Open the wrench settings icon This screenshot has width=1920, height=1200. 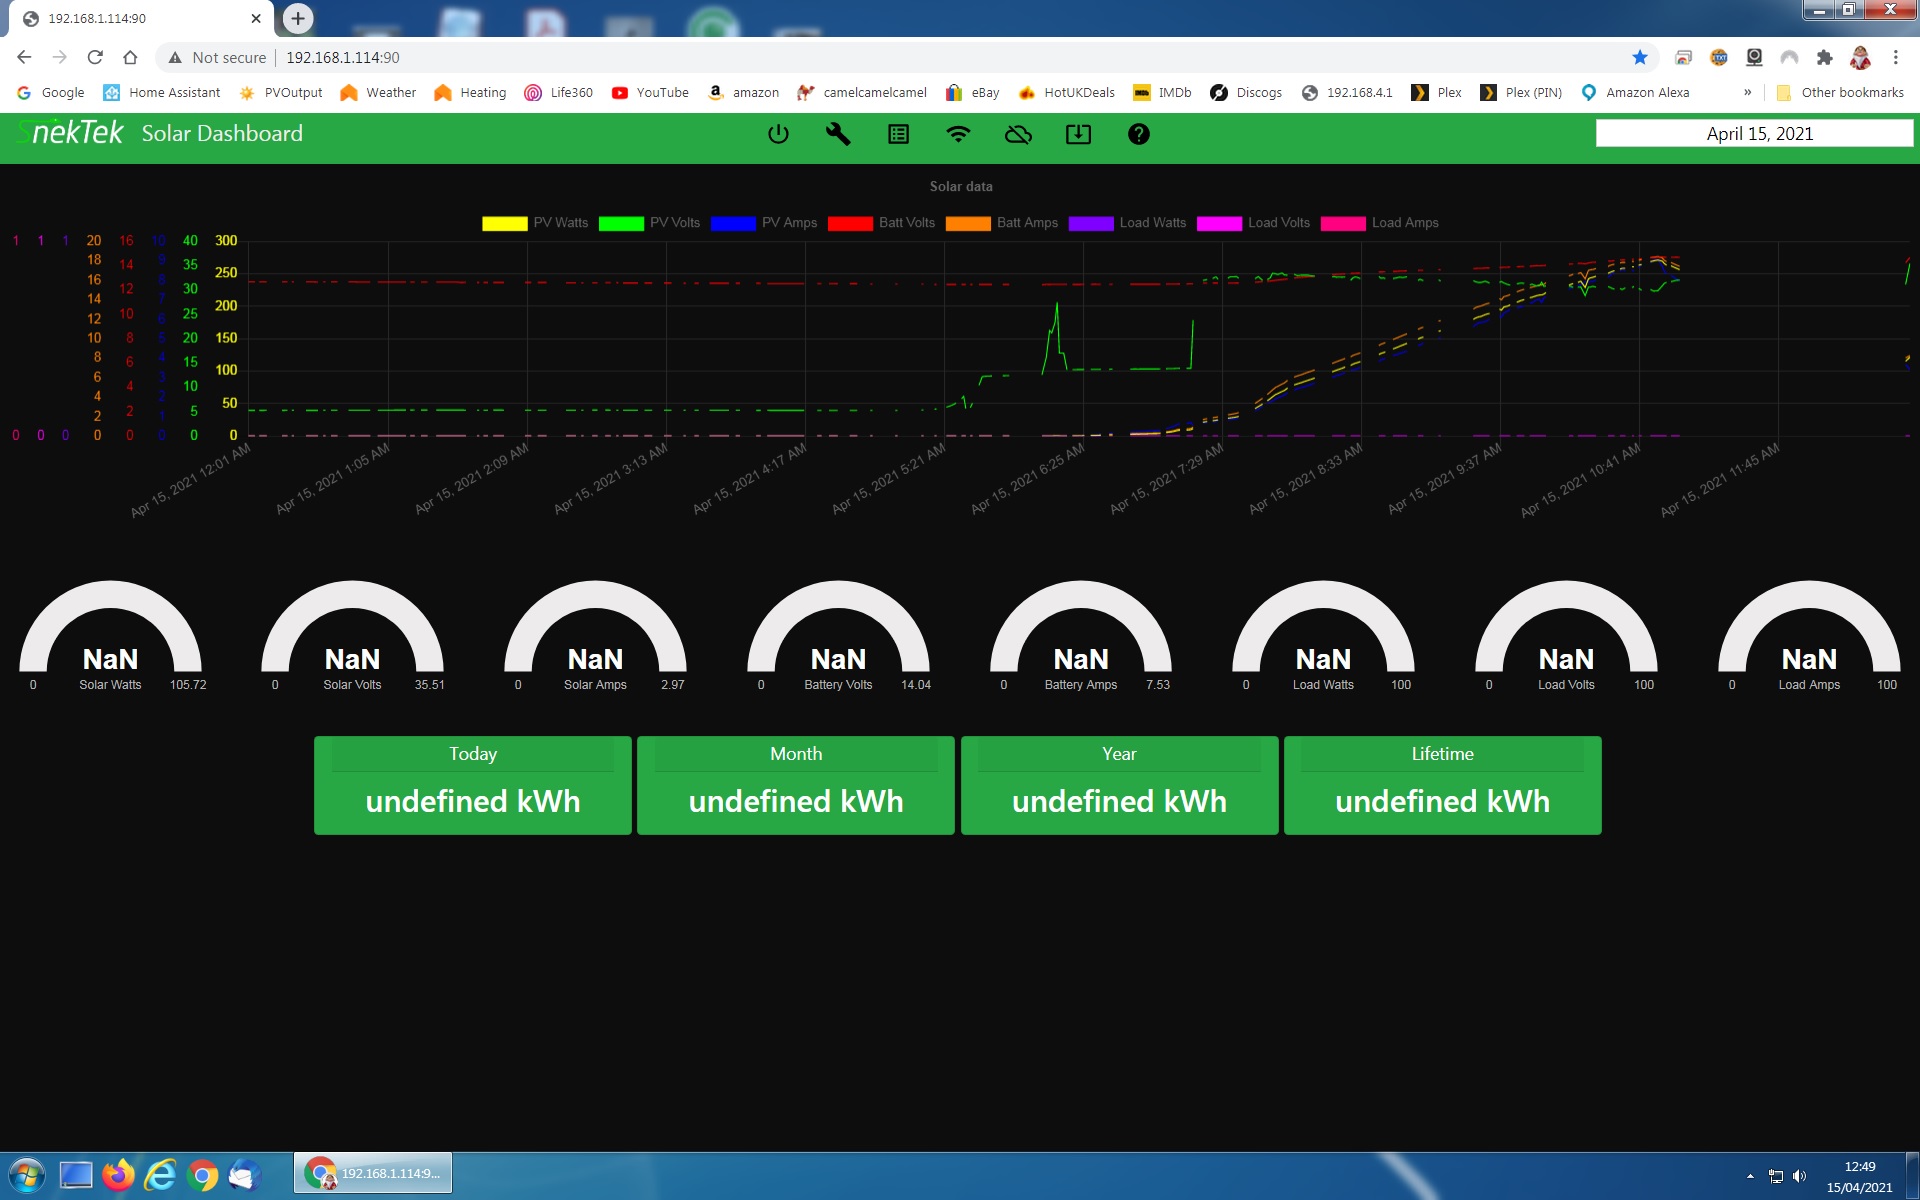tap(838, 134)
